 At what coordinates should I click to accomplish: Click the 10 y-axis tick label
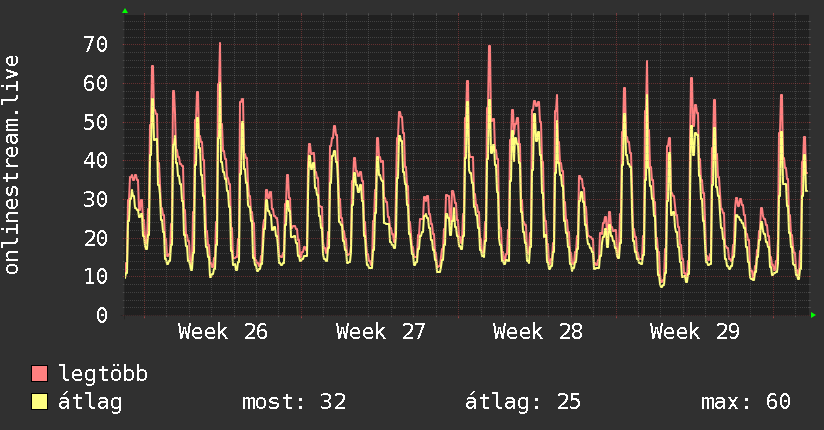click(x=96, y=277)
